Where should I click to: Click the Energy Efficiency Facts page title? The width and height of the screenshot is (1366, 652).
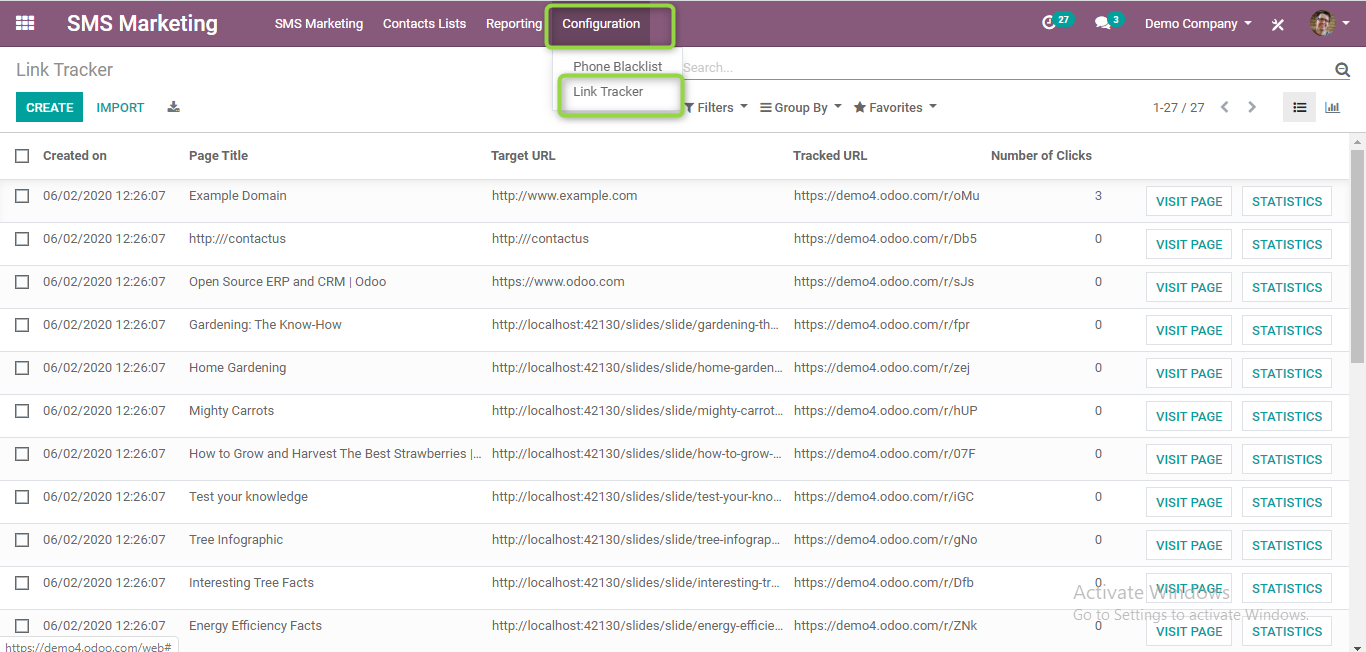click(255, 626)
